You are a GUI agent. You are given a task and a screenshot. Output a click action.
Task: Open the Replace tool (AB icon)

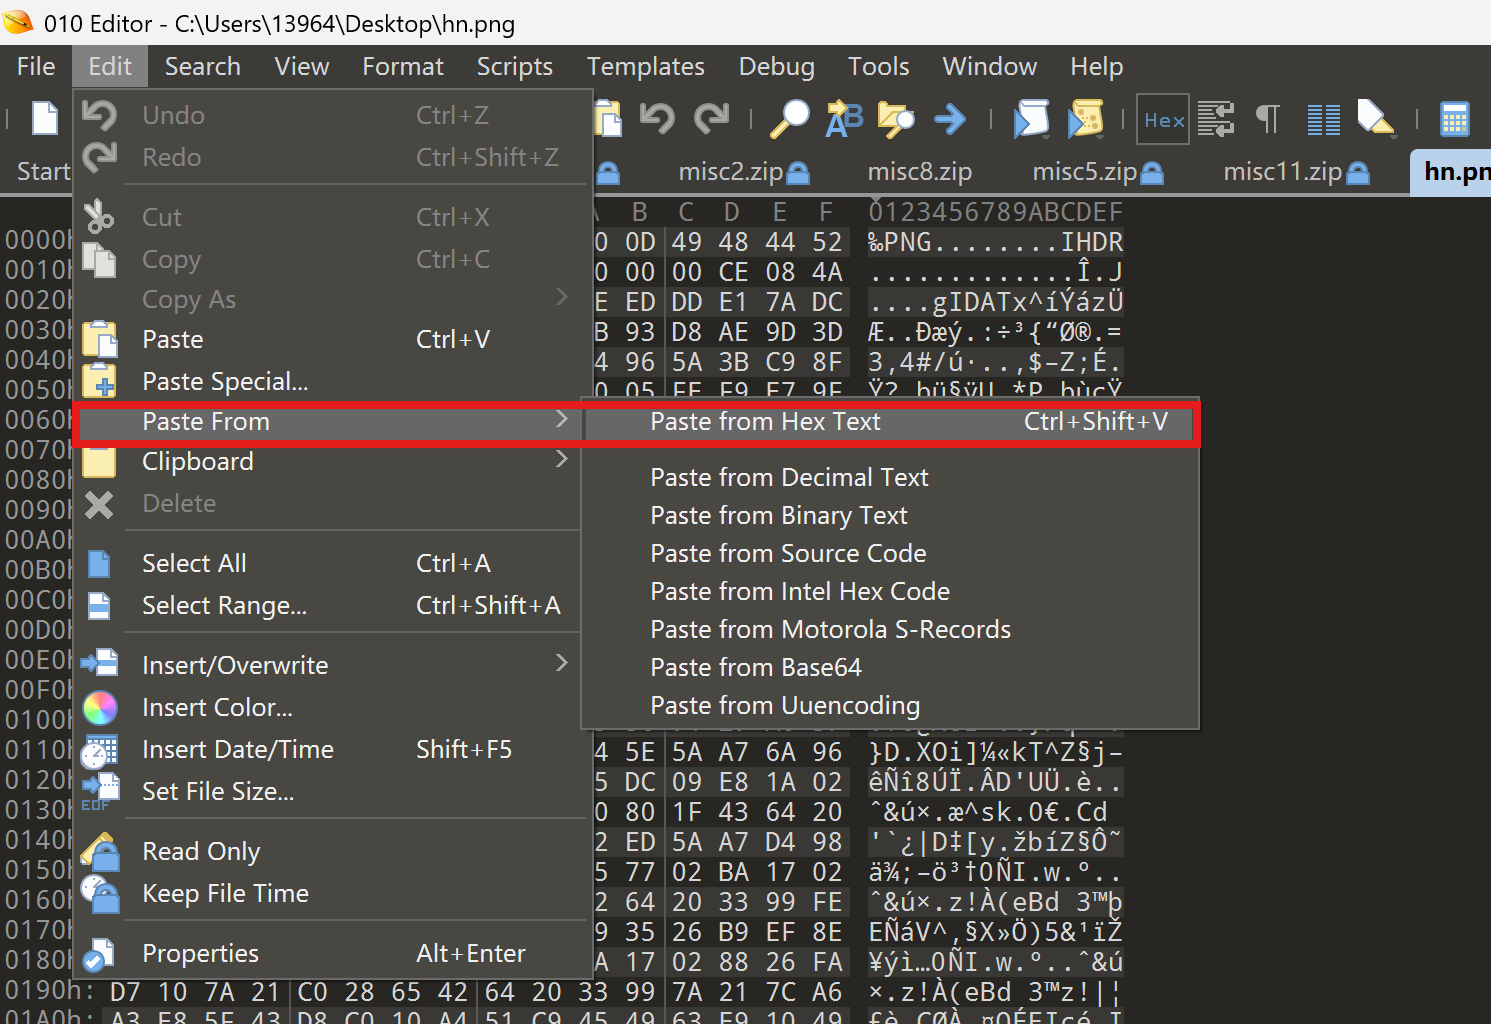point(844,119)
